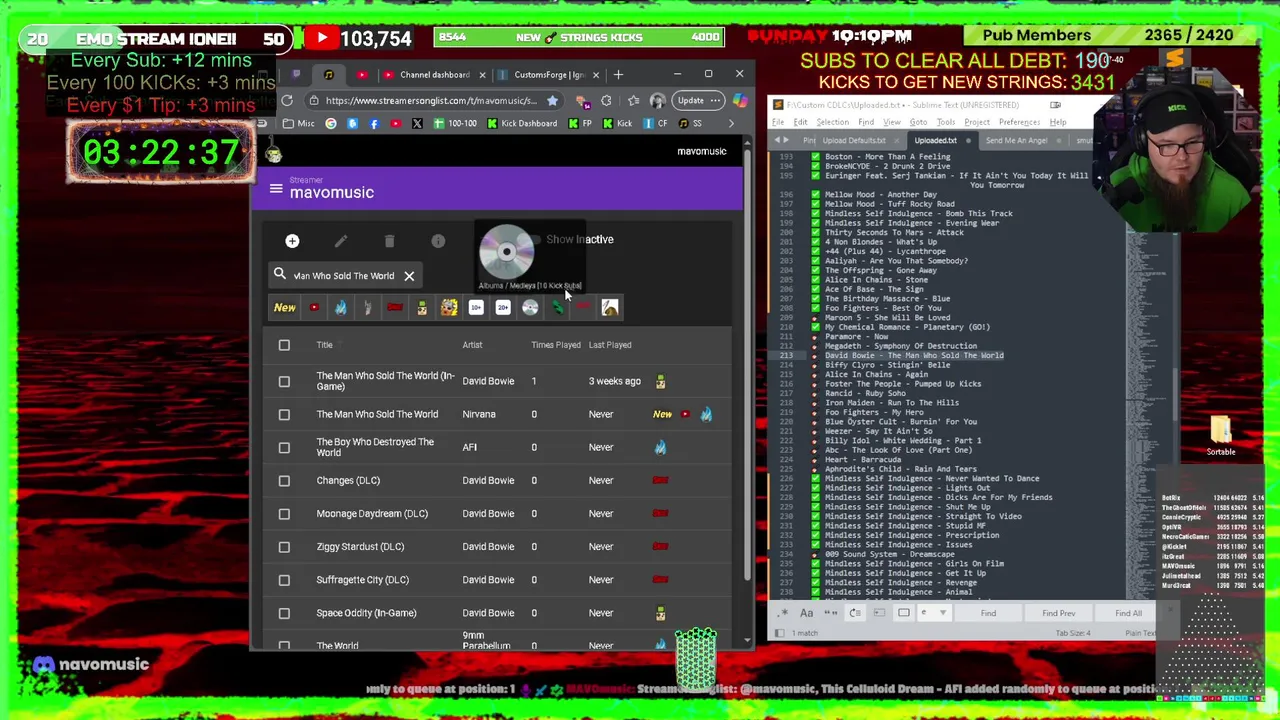Check the select-all songs header checkbox
Image resolution: width=1280 pixels, height=720 pixels.
click(x=284, y=345)
